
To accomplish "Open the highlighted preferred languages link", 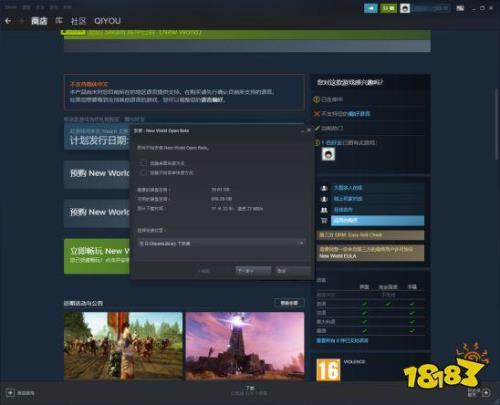I will click(359, 114).
